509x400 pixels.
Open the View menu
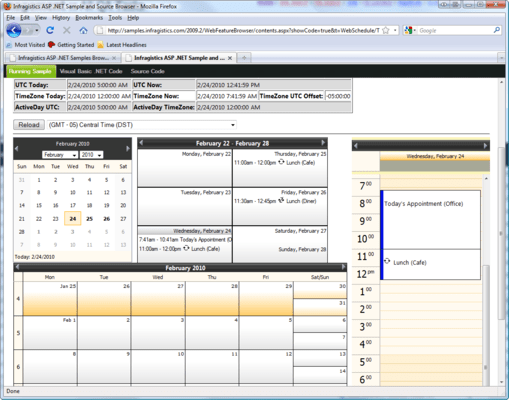[x=41, y=18]
